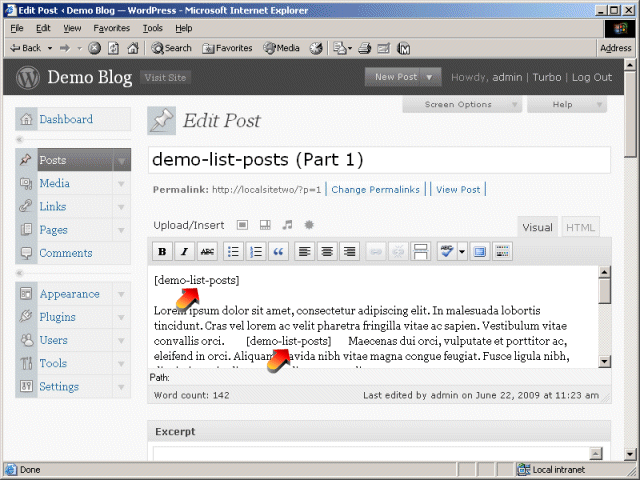Open the Help menu in menu bar
Viewport: 640px width, 480px height.
pos(184,28)
